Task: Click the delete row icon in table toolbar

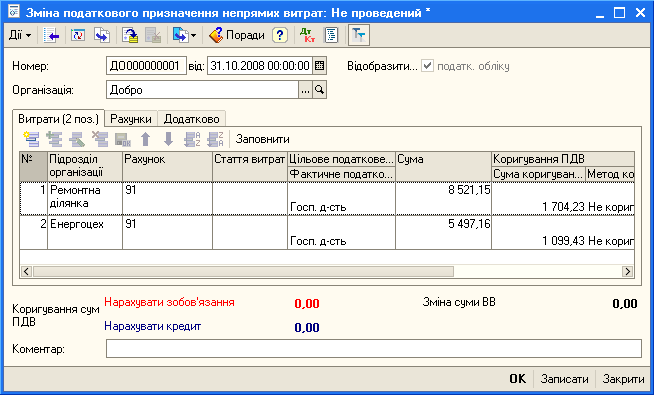Action: tap(100, 139)
